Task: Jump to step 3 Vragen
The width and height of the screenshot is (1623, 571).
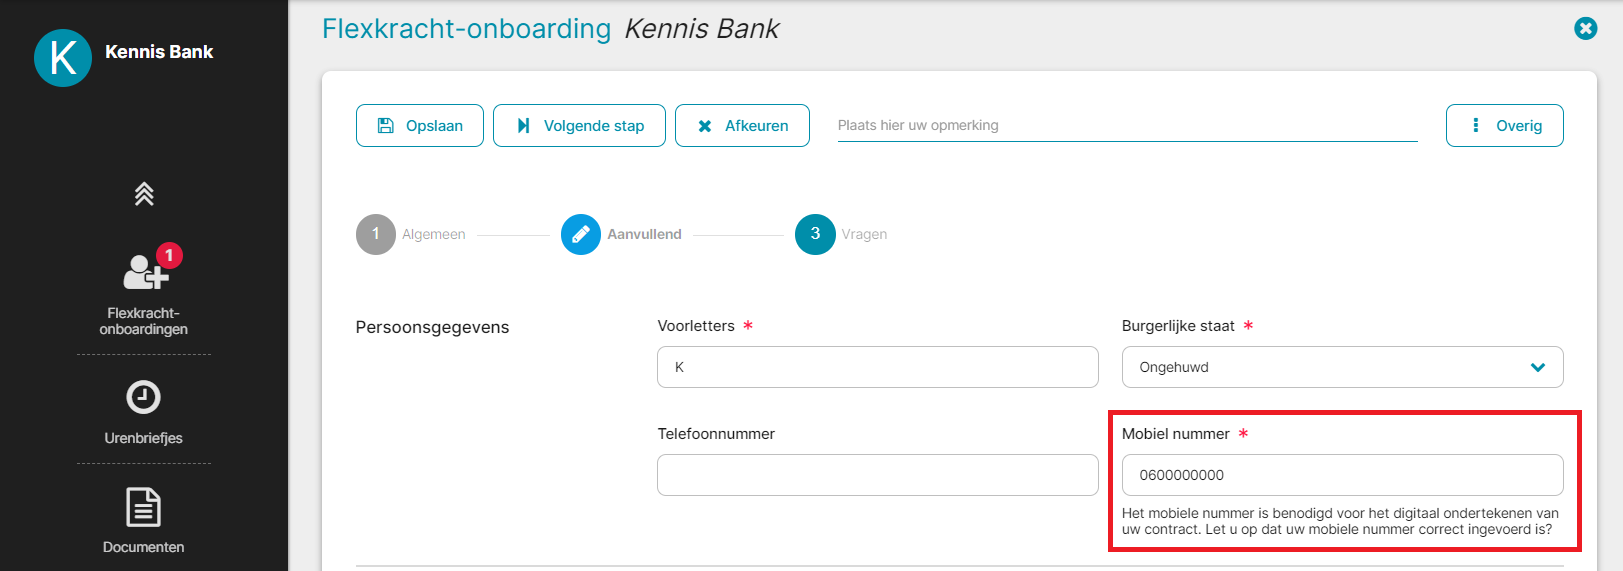Action: tap(815, 234)
